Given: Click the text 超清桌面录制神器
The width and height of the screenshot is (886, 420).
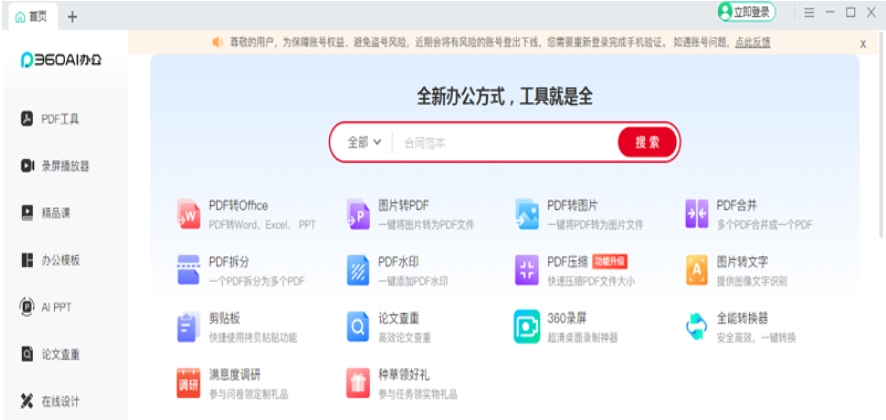Looking at the screenshot, I should [583, 338].
